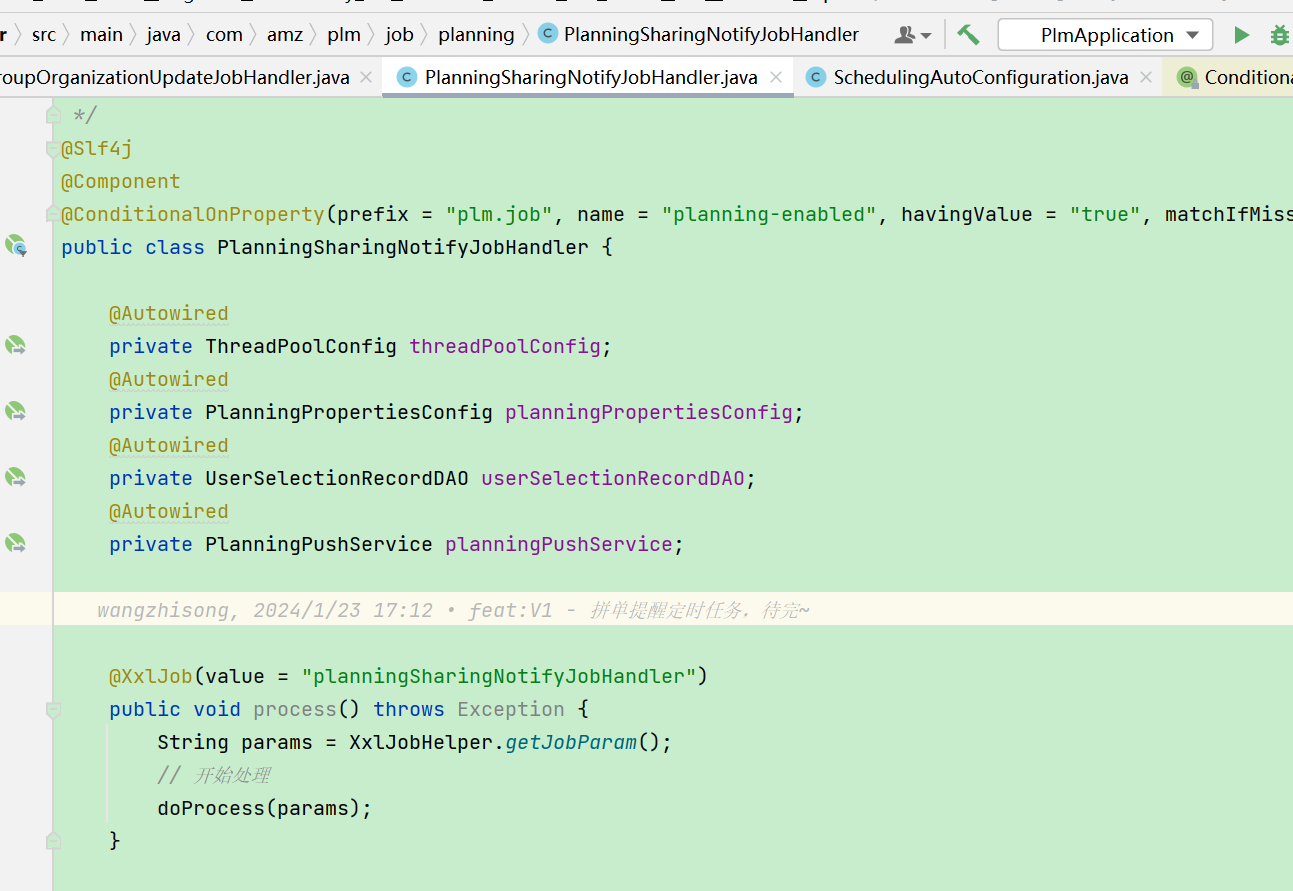Click the bean gutter icon next to planningPropertiesConfig
The height and width of the screenshot is (891, 1293).
[16, 411]
